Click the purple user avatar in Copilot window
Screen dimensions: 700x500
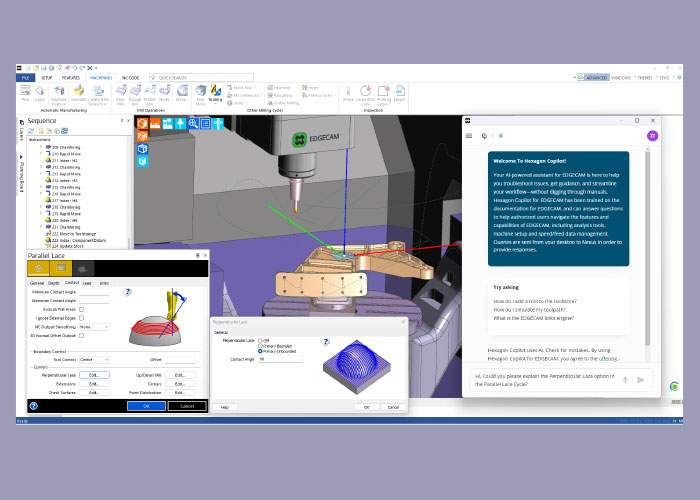pyautogui.click(x=652, y=136)
